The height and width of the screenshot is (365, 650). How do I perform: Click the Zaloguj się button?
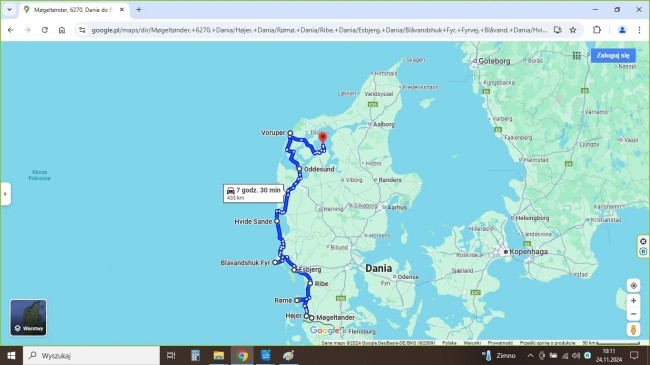click(x=613, y=56)
